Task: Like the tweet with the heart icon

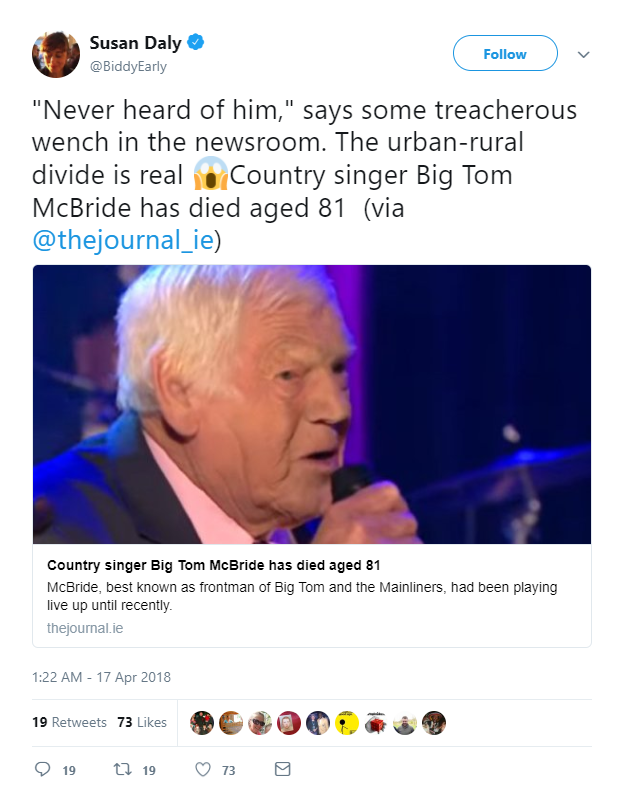Action: pyautogui.click(x=203, y=770)
